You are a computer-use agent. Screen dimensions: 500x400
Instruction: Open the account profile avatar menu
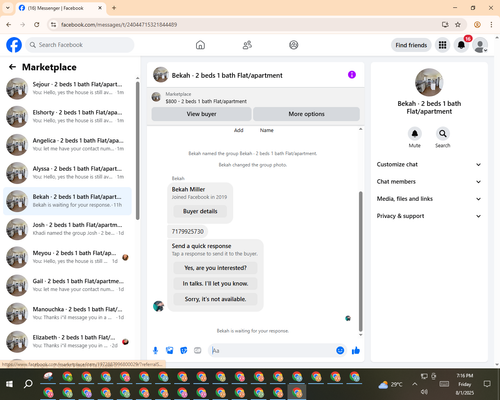pyautogui.click(x=480, y=45)
